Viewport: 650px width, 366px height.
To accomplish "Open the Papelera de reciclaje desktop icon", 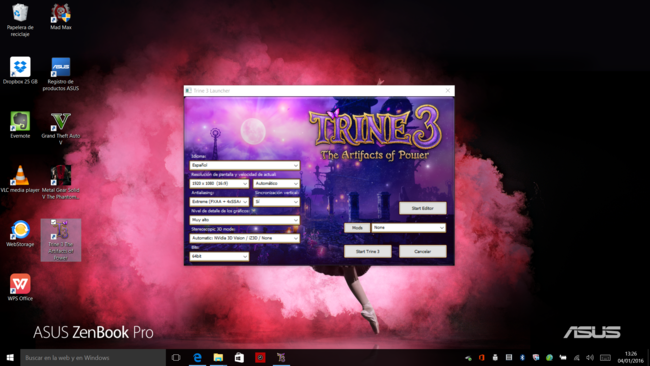I will [x=19, y=19].
